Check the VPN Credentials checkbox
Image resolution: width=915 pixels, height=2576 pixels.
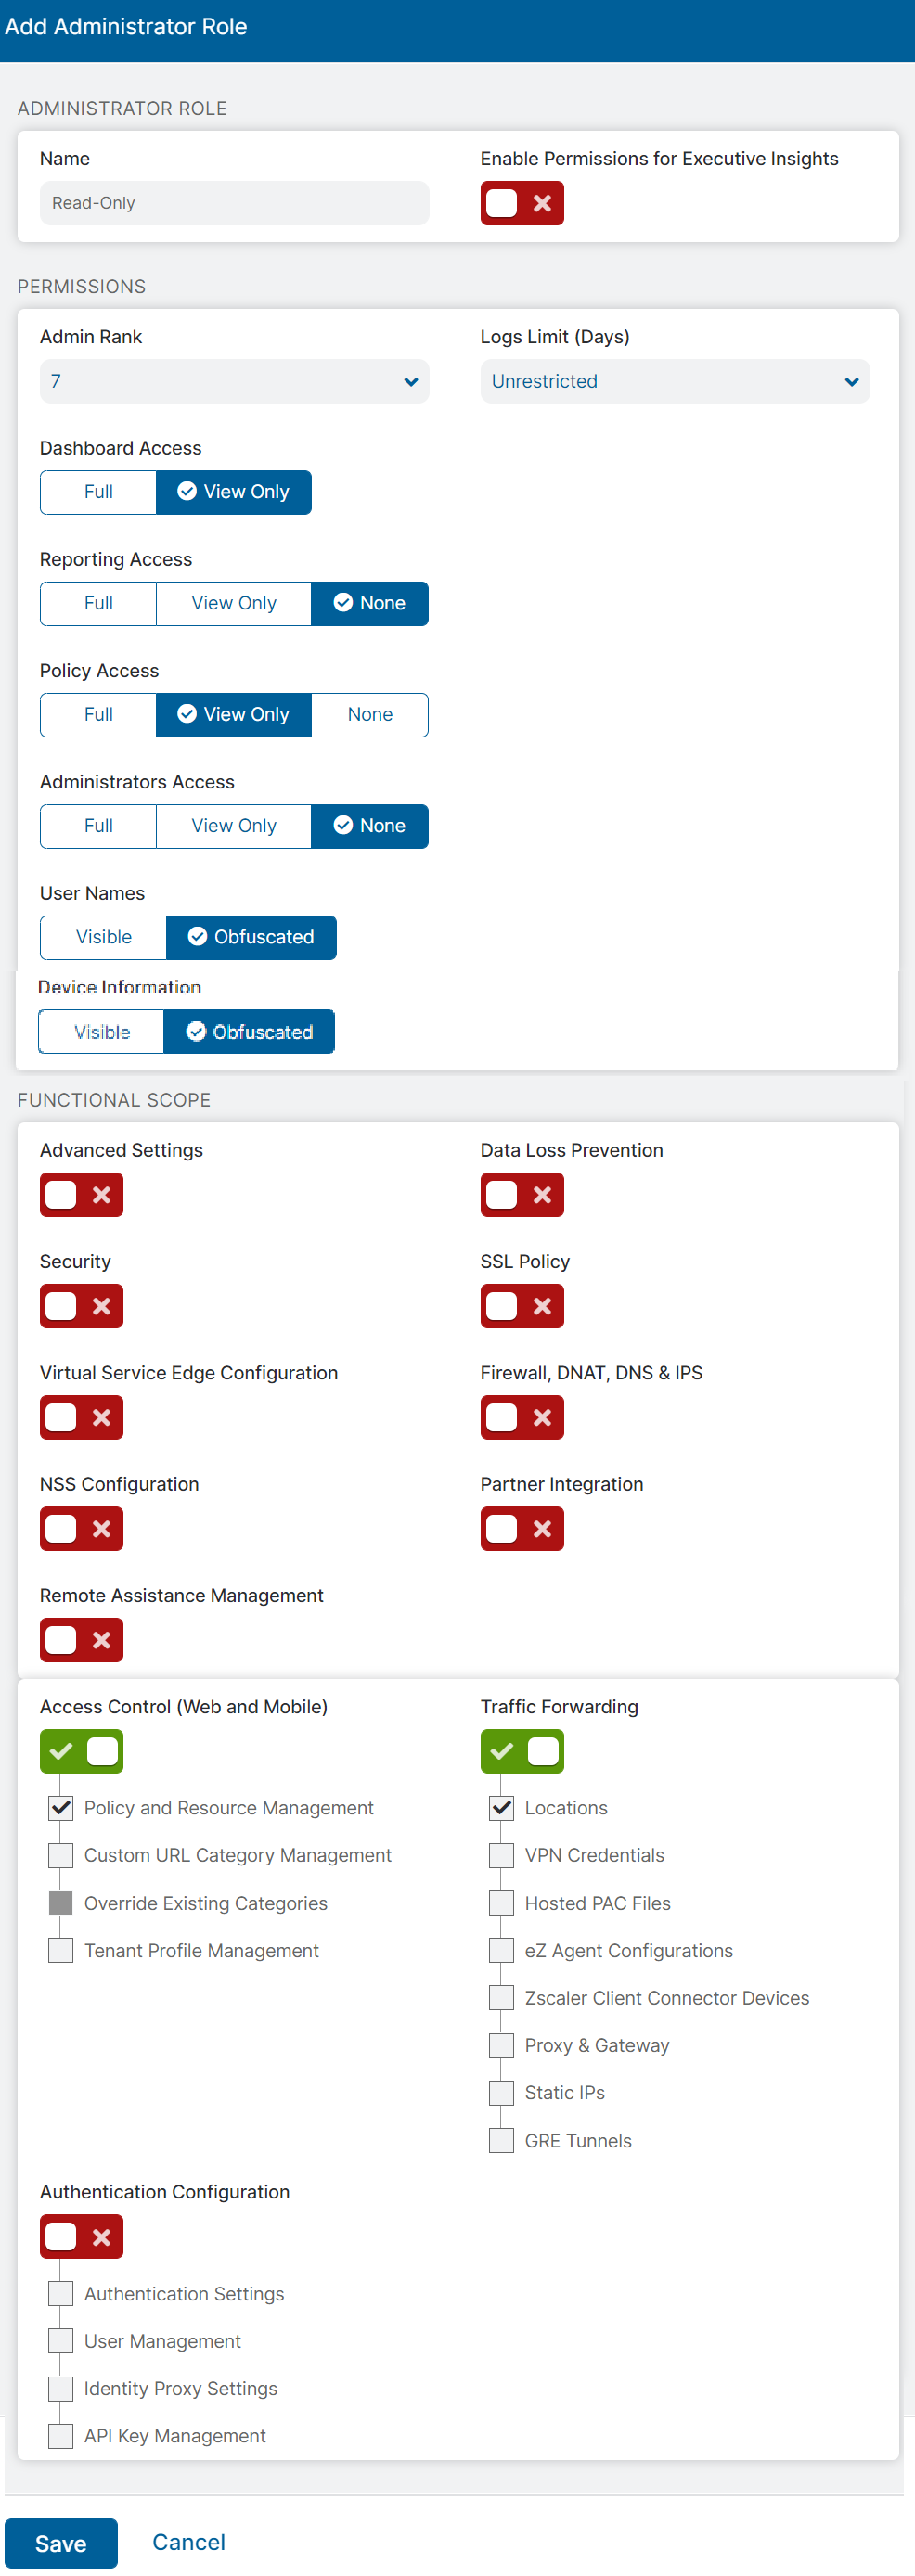tap(501, 1855)
